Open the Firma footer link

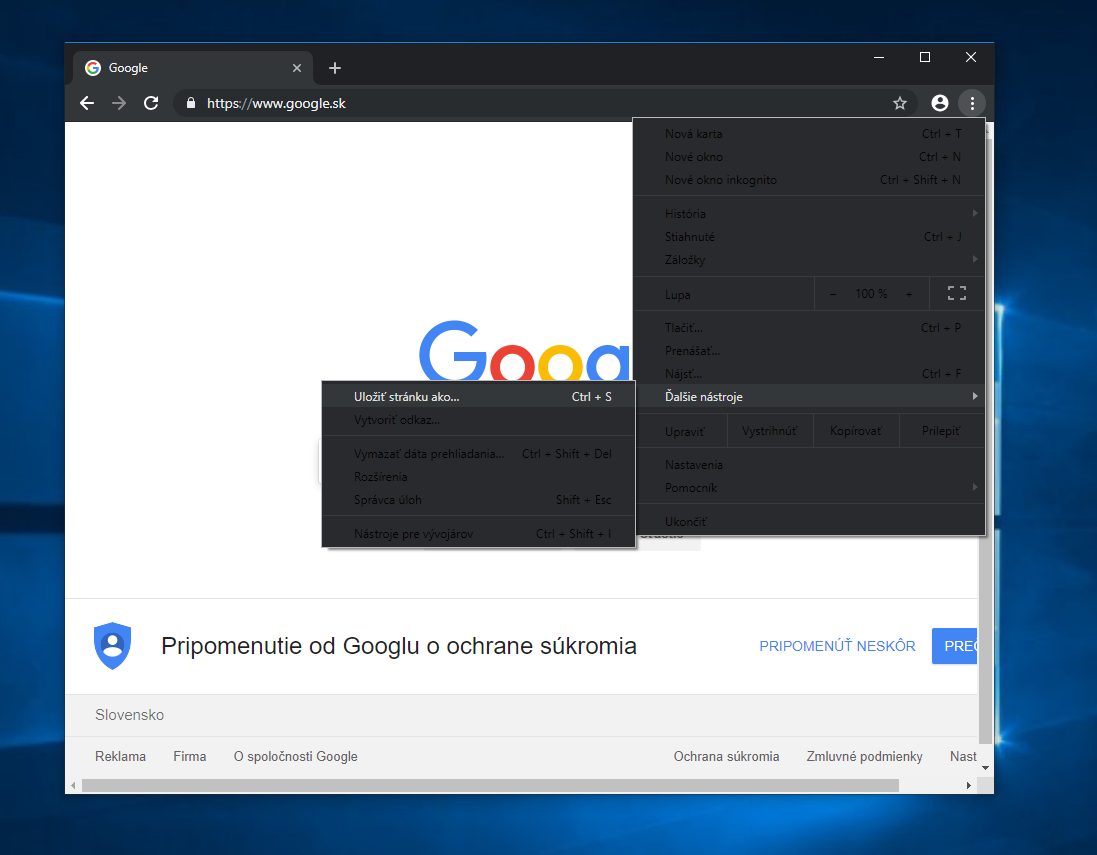pyautogui.click(x=190, y=756)
